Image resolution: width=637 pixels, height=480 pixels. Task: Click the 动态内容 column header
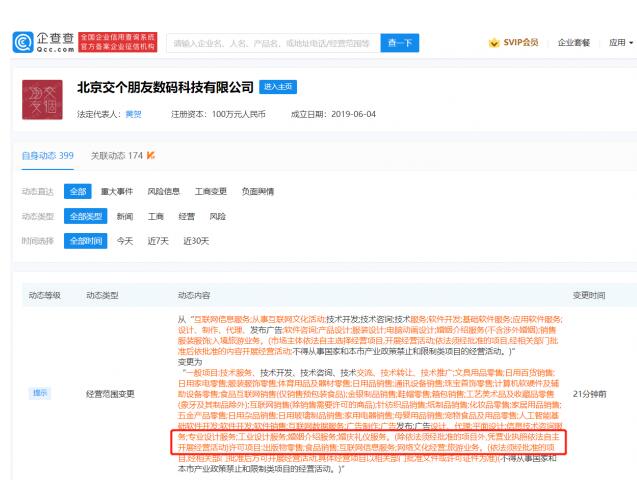coord(194,295)
